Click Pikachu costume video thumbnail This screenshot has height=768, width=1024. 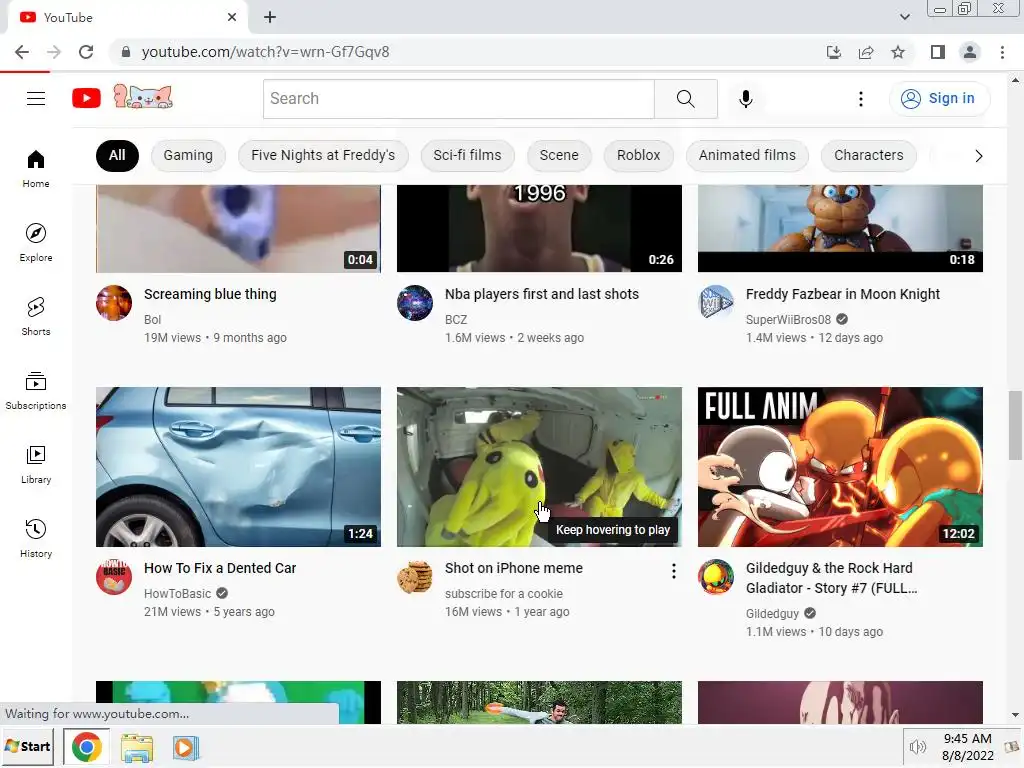click(x=539, y=467)
